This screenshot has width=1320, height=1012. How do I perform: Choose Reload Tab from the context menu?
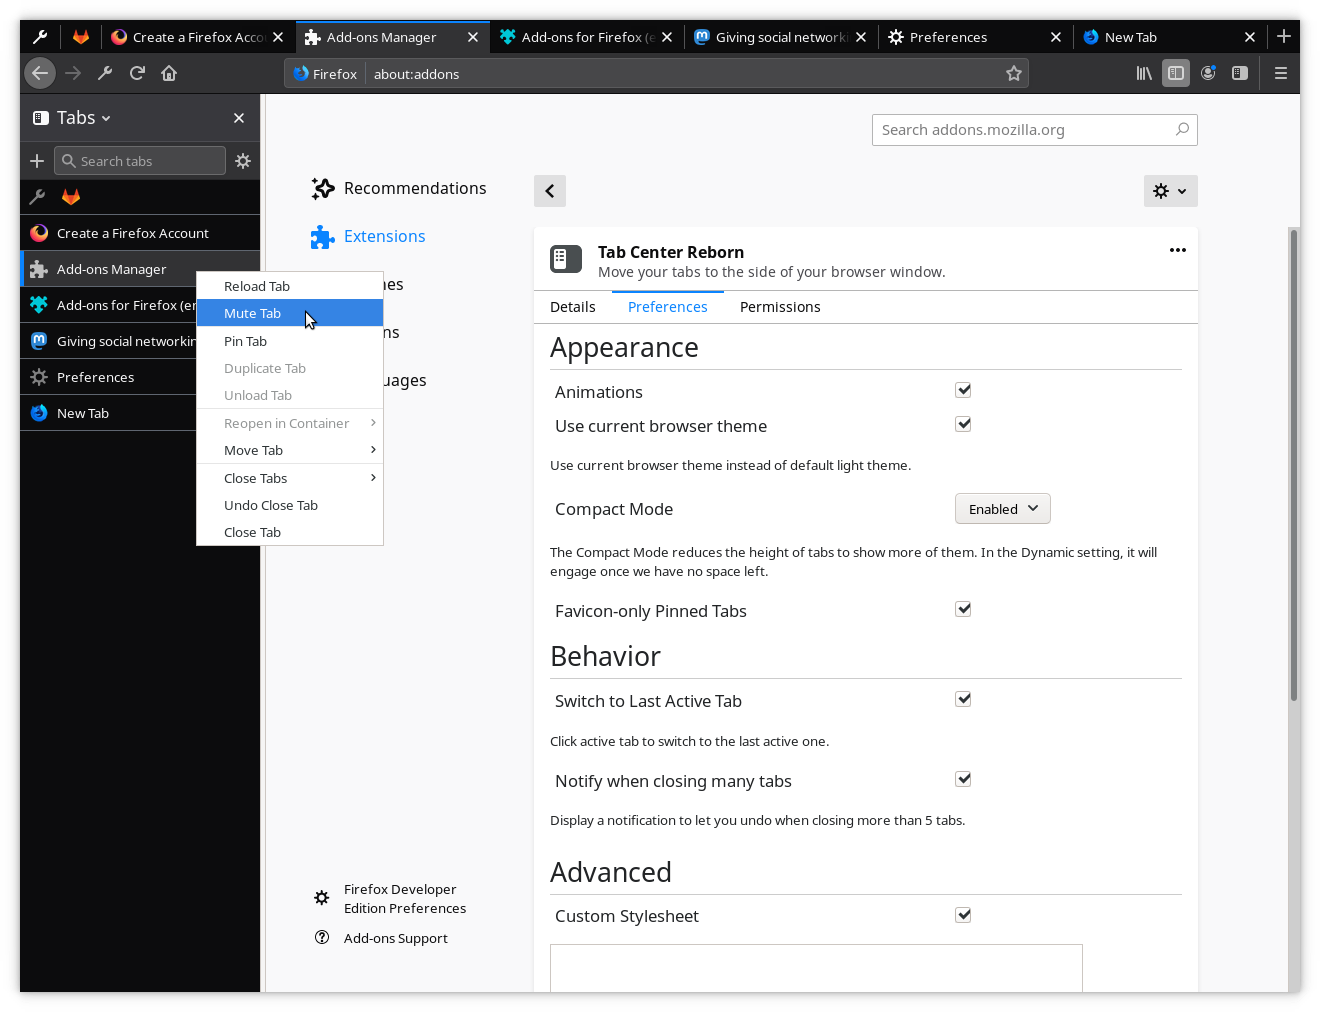(x=290, y=286)
